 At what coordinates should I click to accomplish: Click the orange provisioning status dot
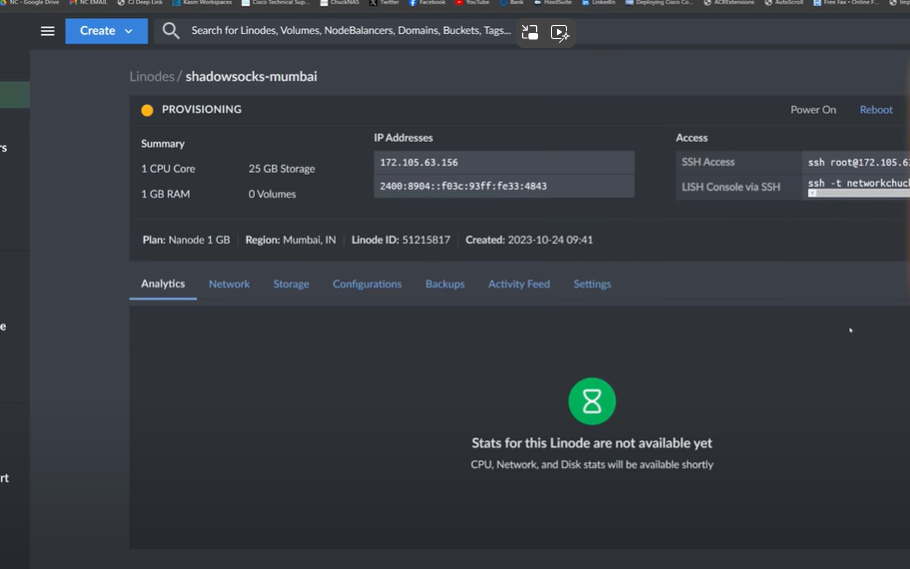[x=147, y=110]
